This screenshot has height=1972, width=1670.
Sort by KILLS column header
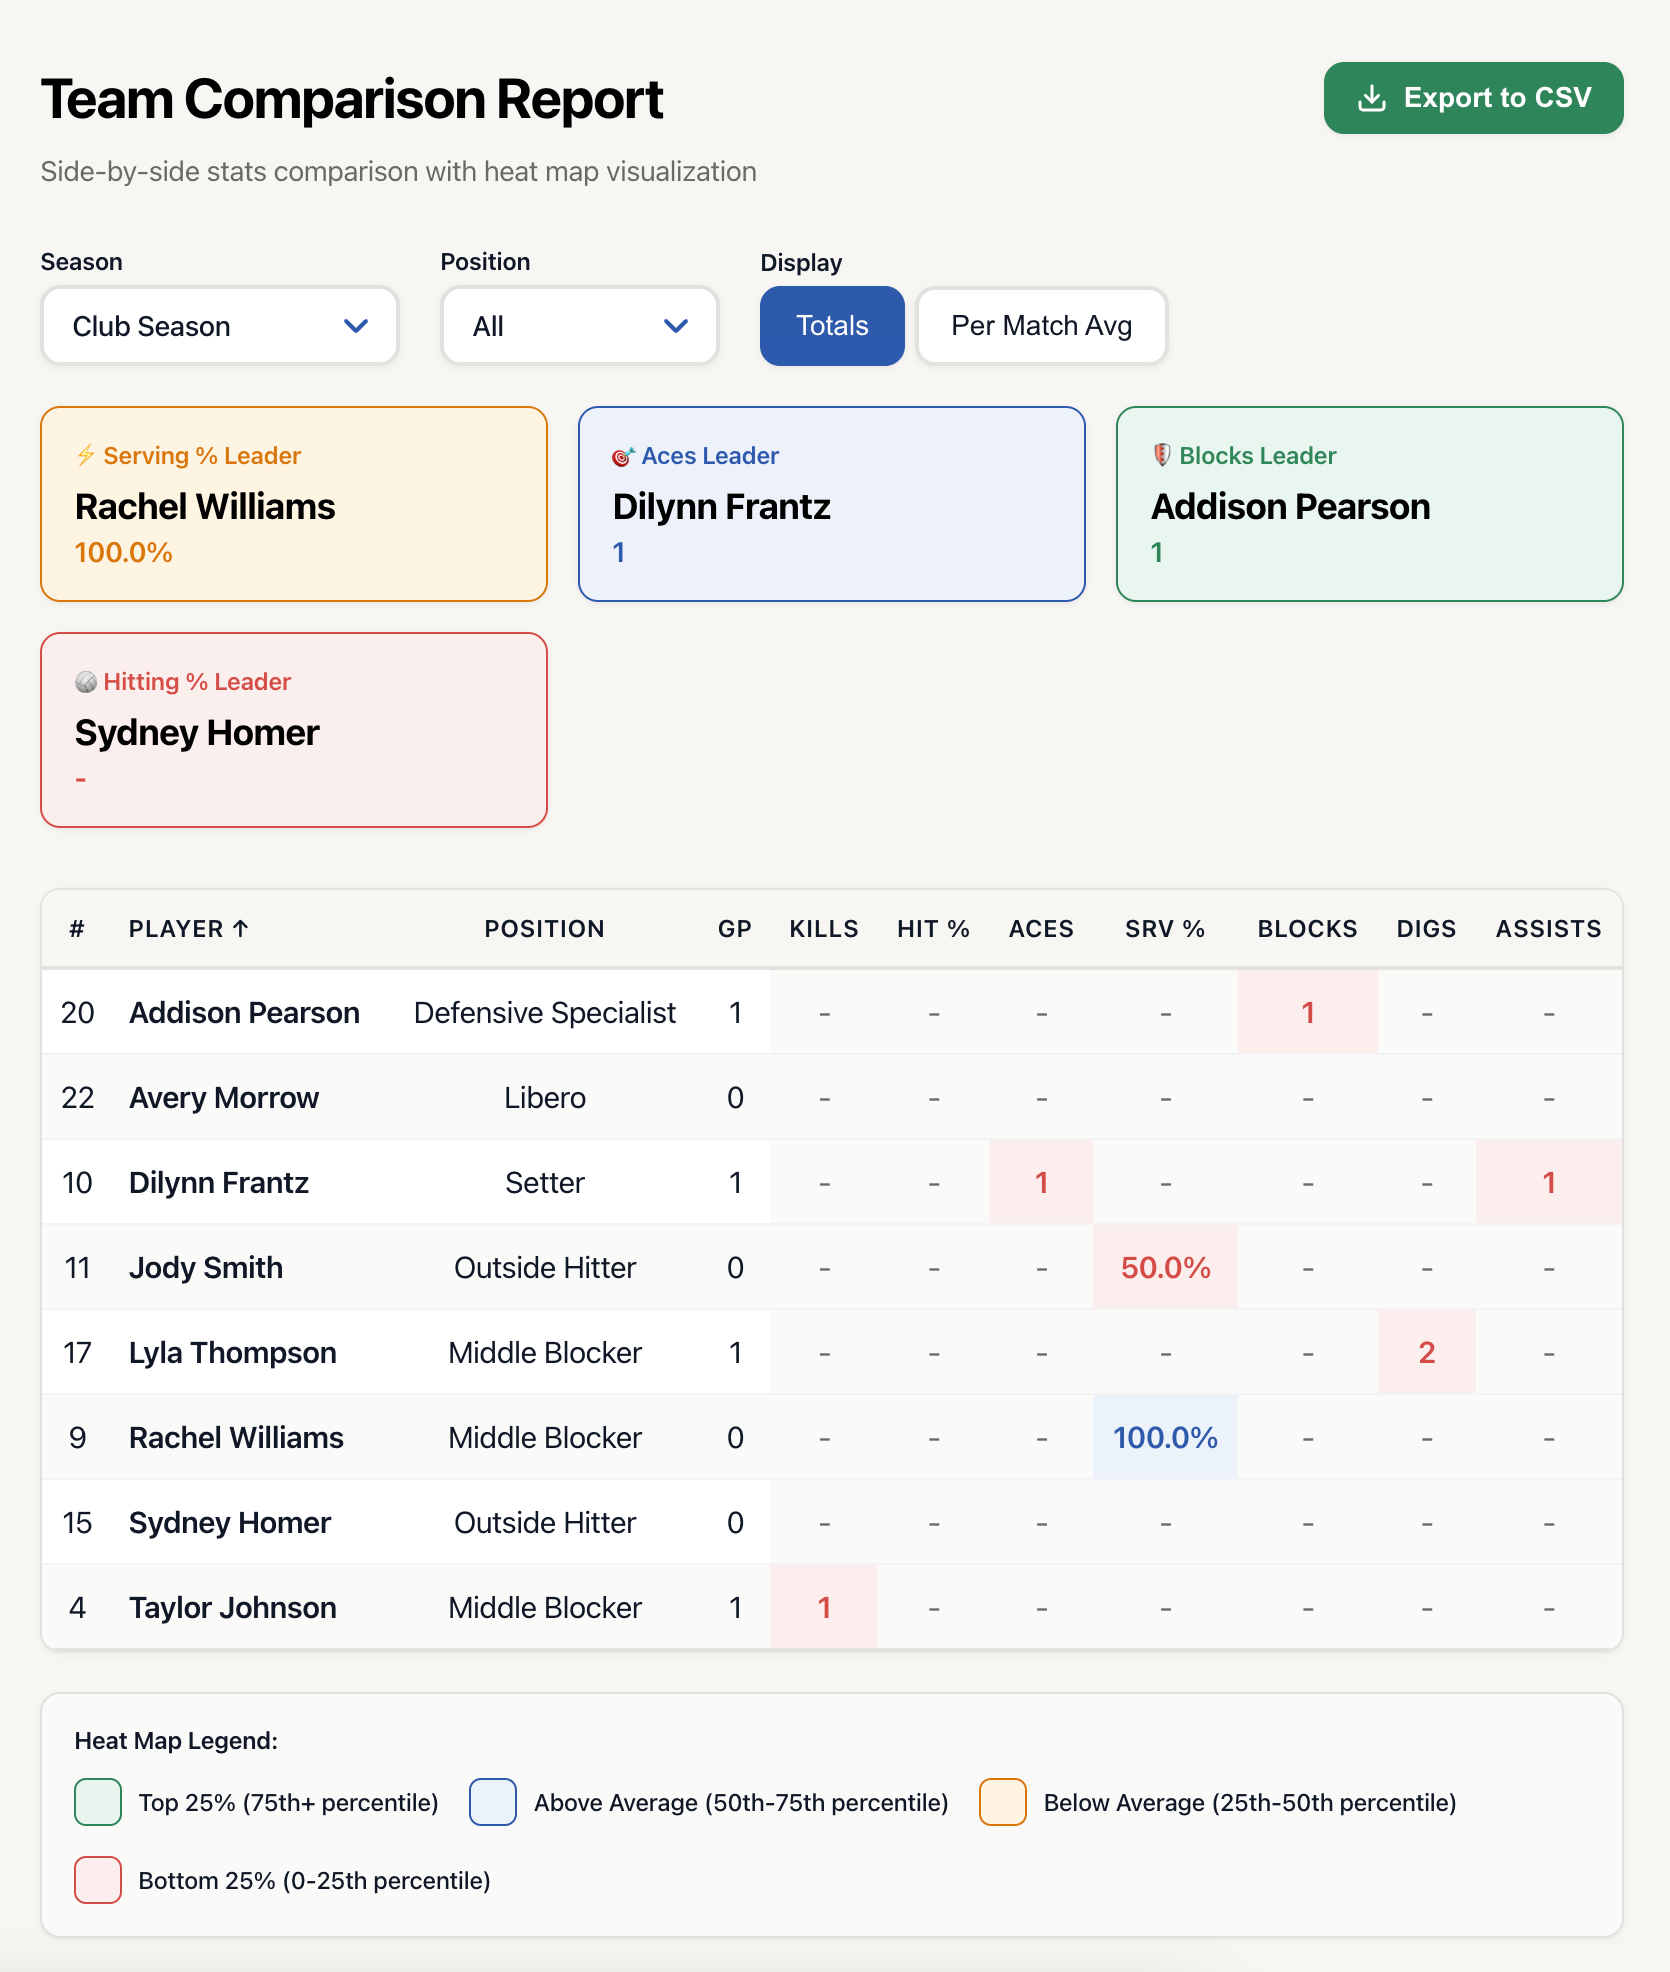click(x=824, y=929)
